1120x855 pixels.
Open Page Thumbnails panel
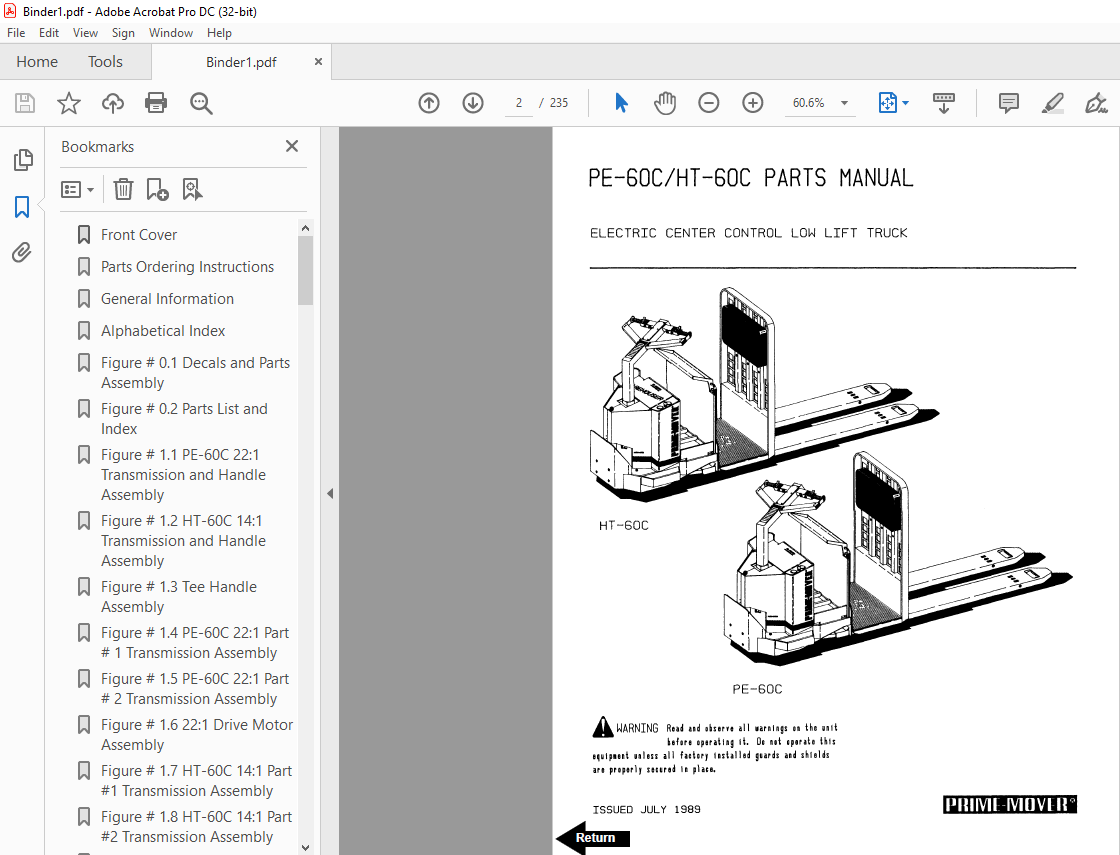(x=23, y=160)
